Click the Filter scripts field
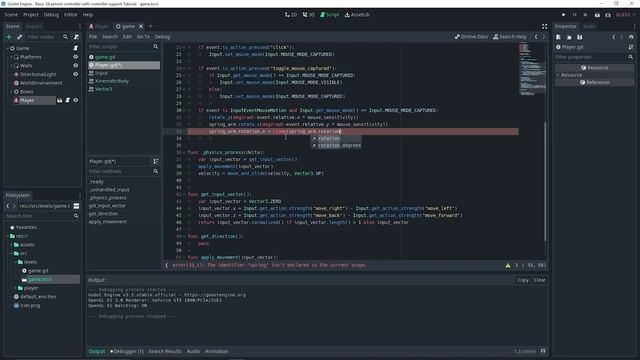 (124, 47)
